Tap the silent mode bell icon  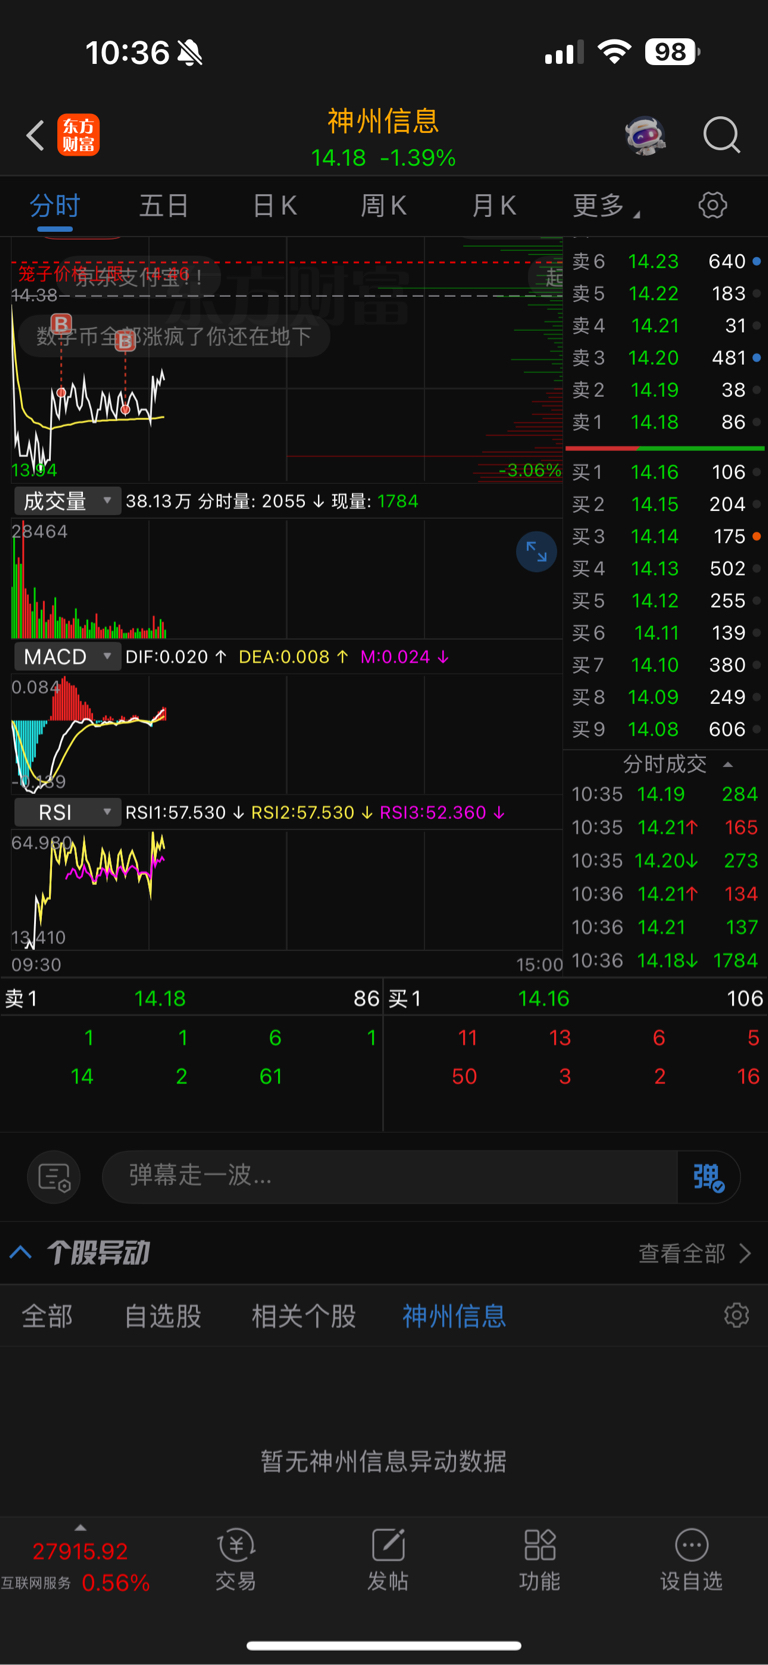(190, 52)
